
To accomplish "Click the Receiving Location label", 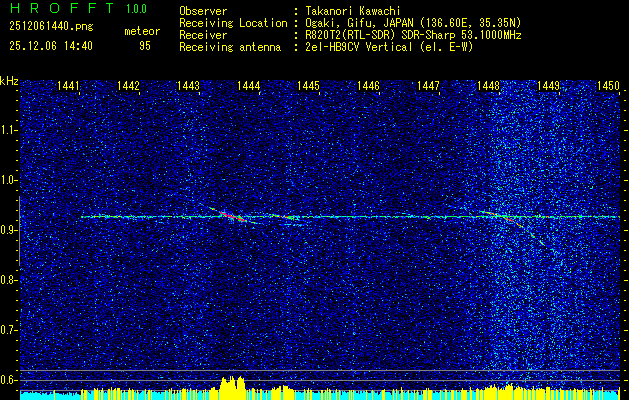I will (233, 23).
